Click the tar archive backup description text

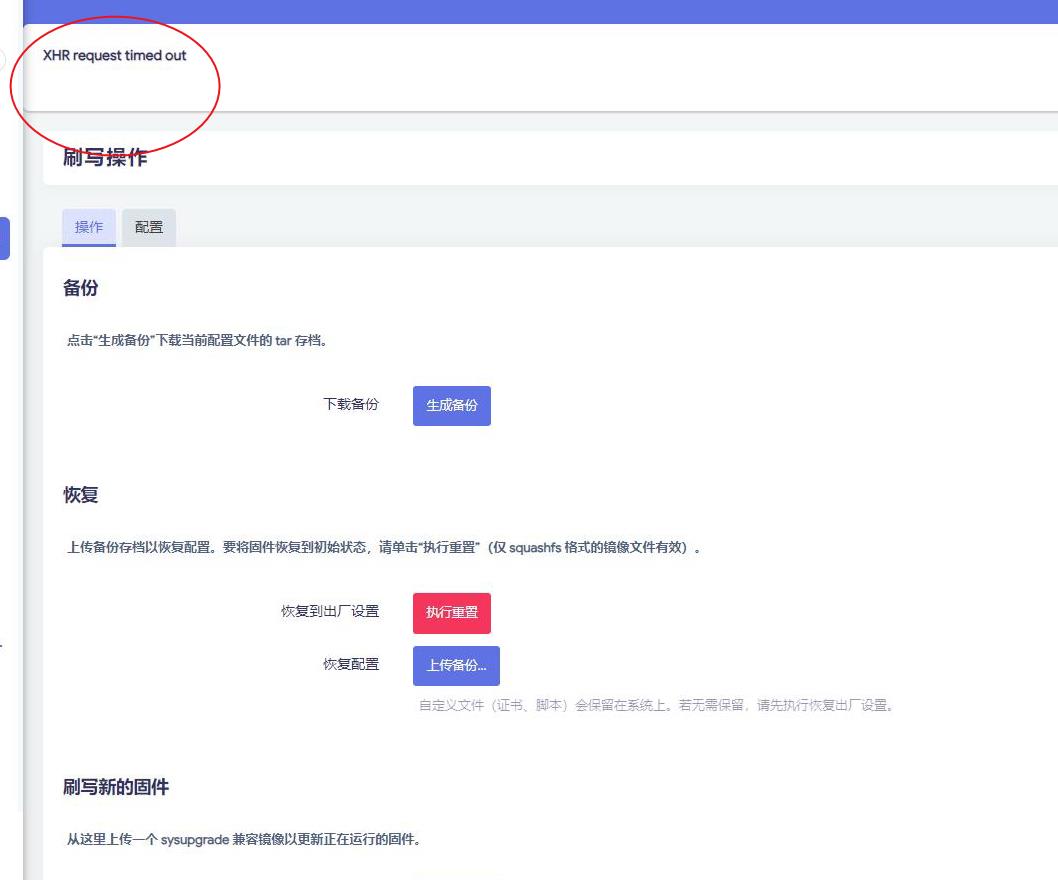point(197,340)
